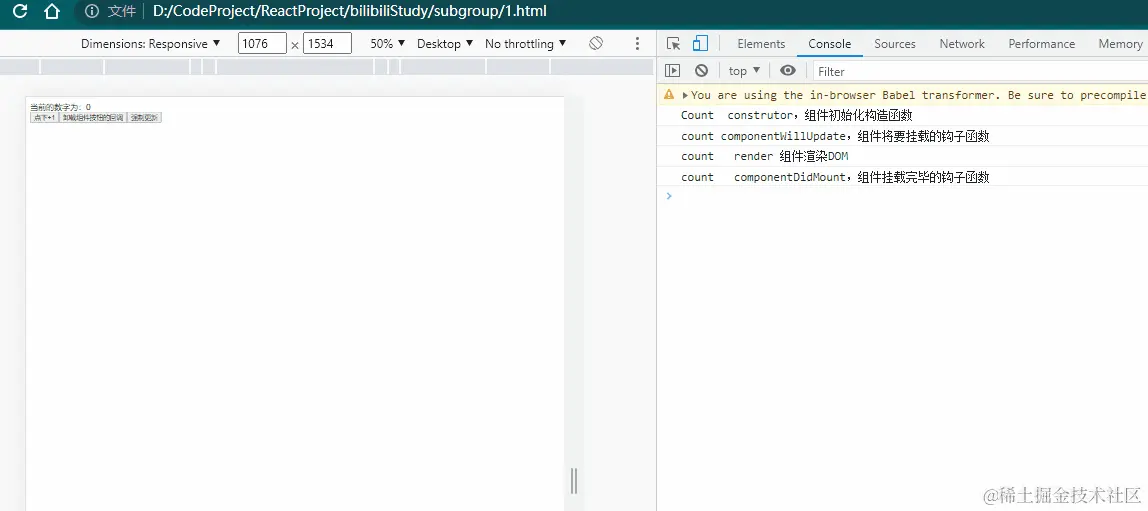Open the Dimensions: Responsive dropdown

tap(151, 44)
